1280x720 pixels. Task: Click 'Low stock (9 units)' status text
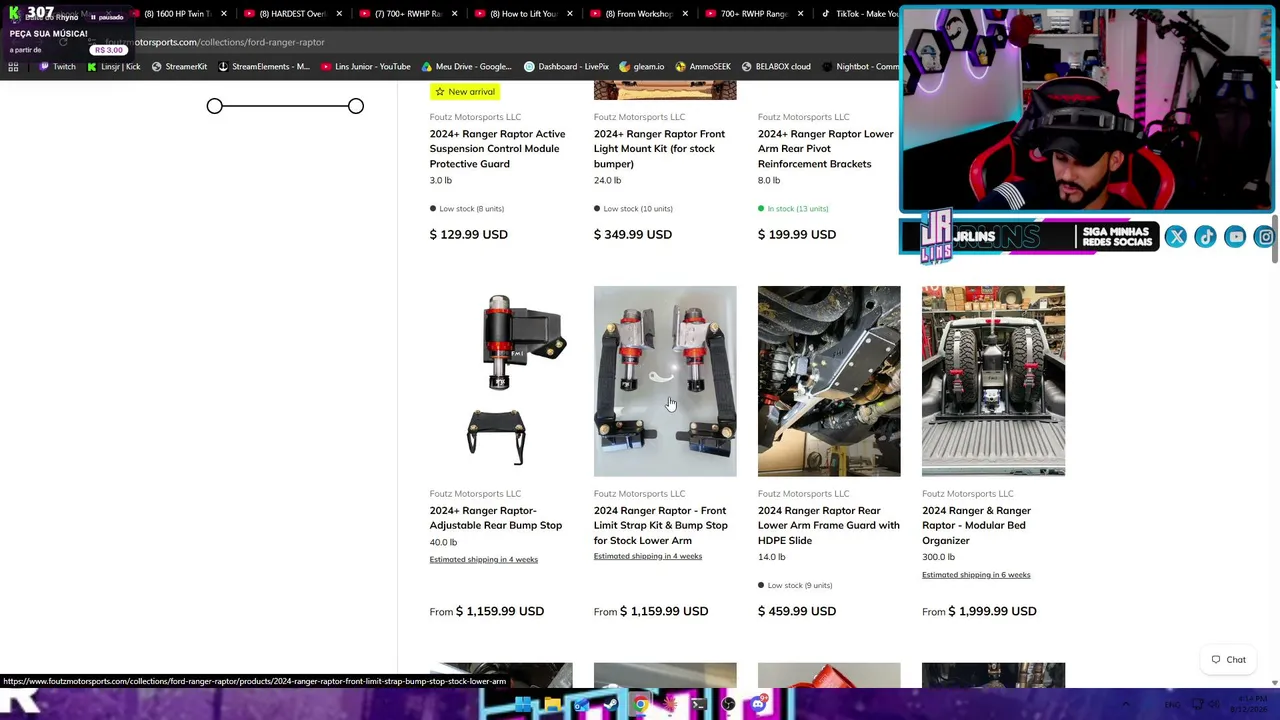point(800,586)
